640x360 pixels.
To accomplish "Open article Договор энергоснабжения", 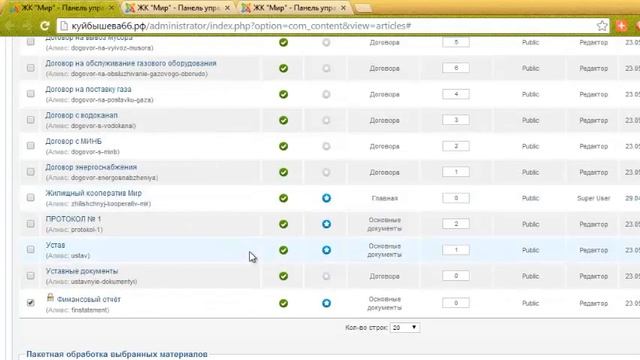I will [x=91, y=167].
